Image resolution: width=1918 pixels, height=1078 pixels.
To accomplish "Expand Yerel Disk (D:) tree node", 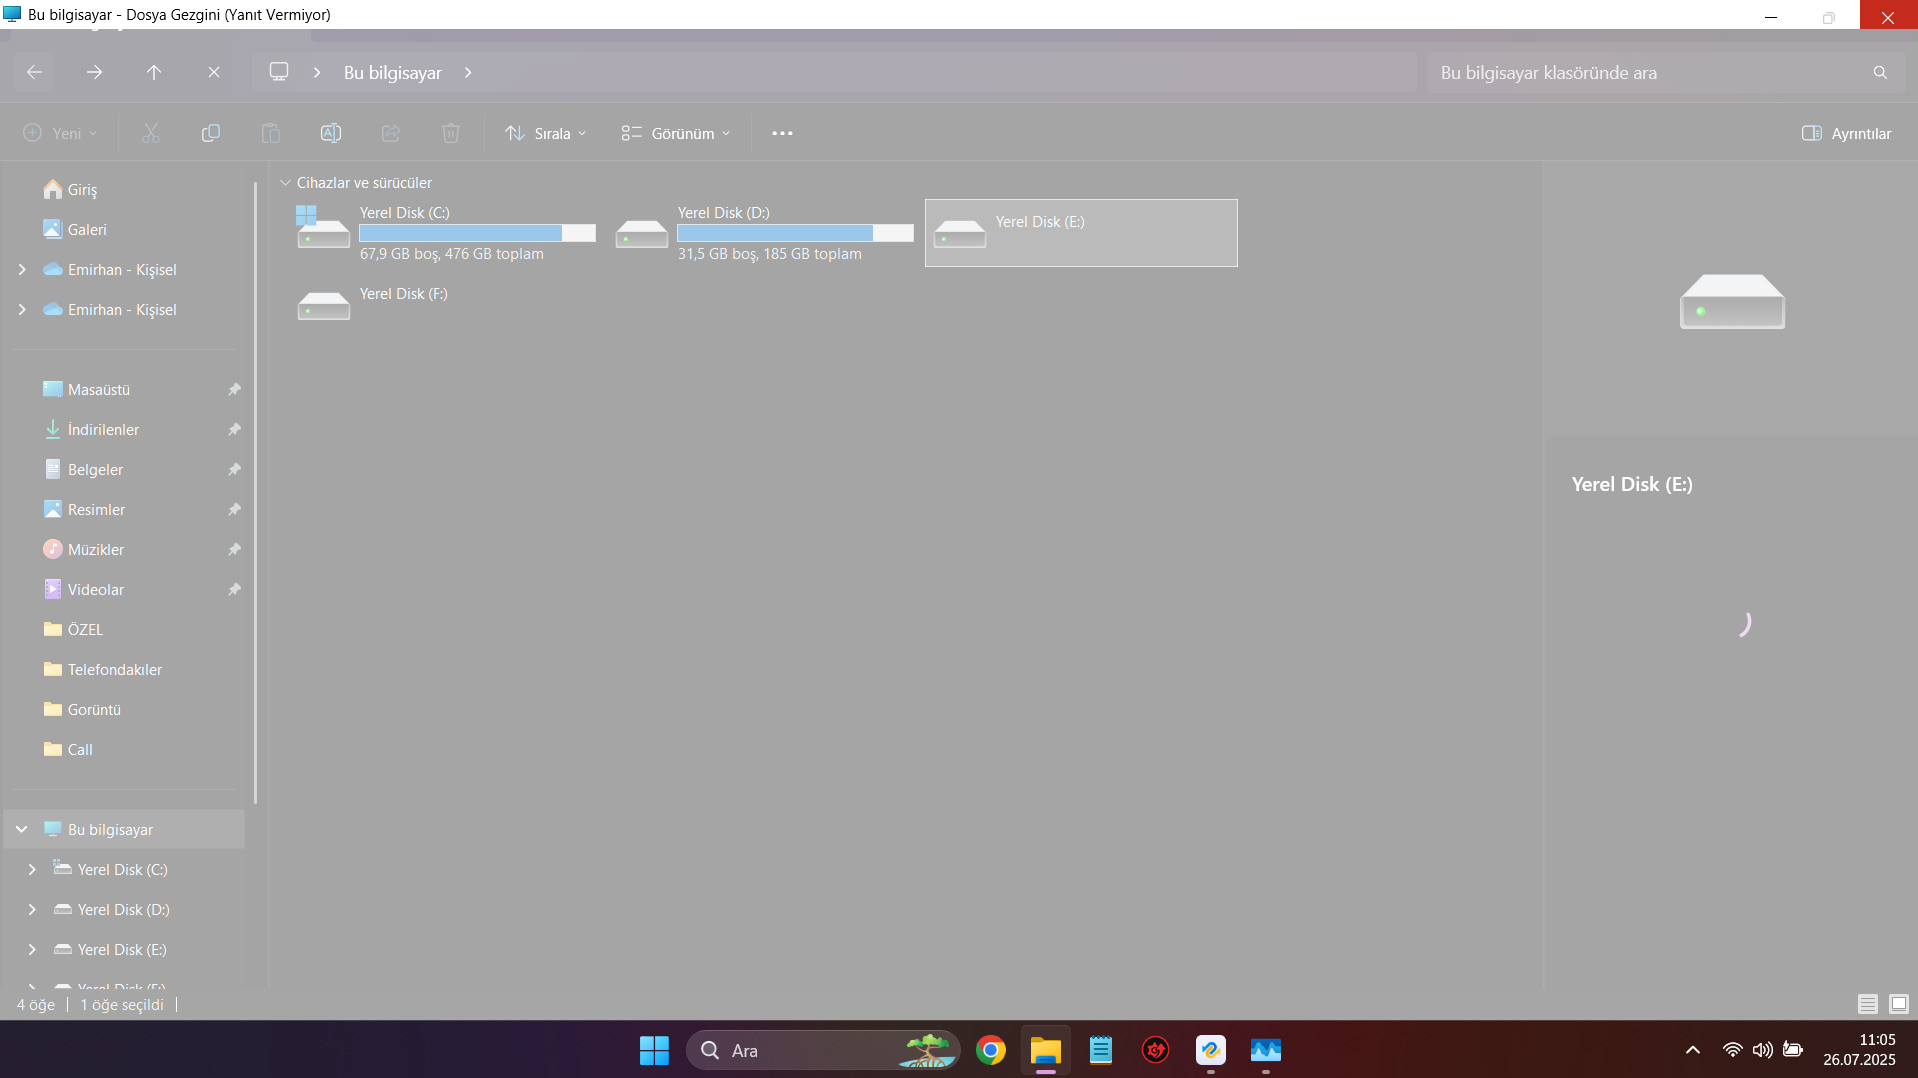I will (32, 910).
